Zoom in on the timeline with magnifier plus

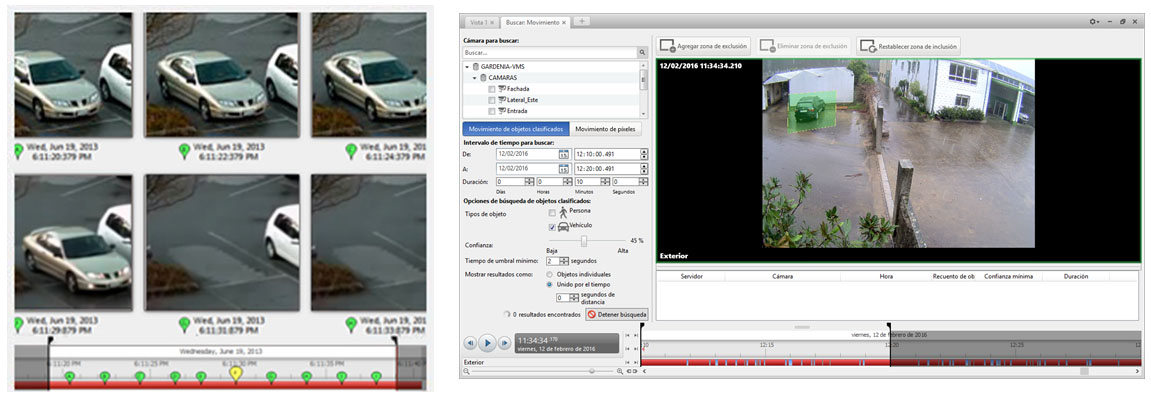(x=620, y=371)
